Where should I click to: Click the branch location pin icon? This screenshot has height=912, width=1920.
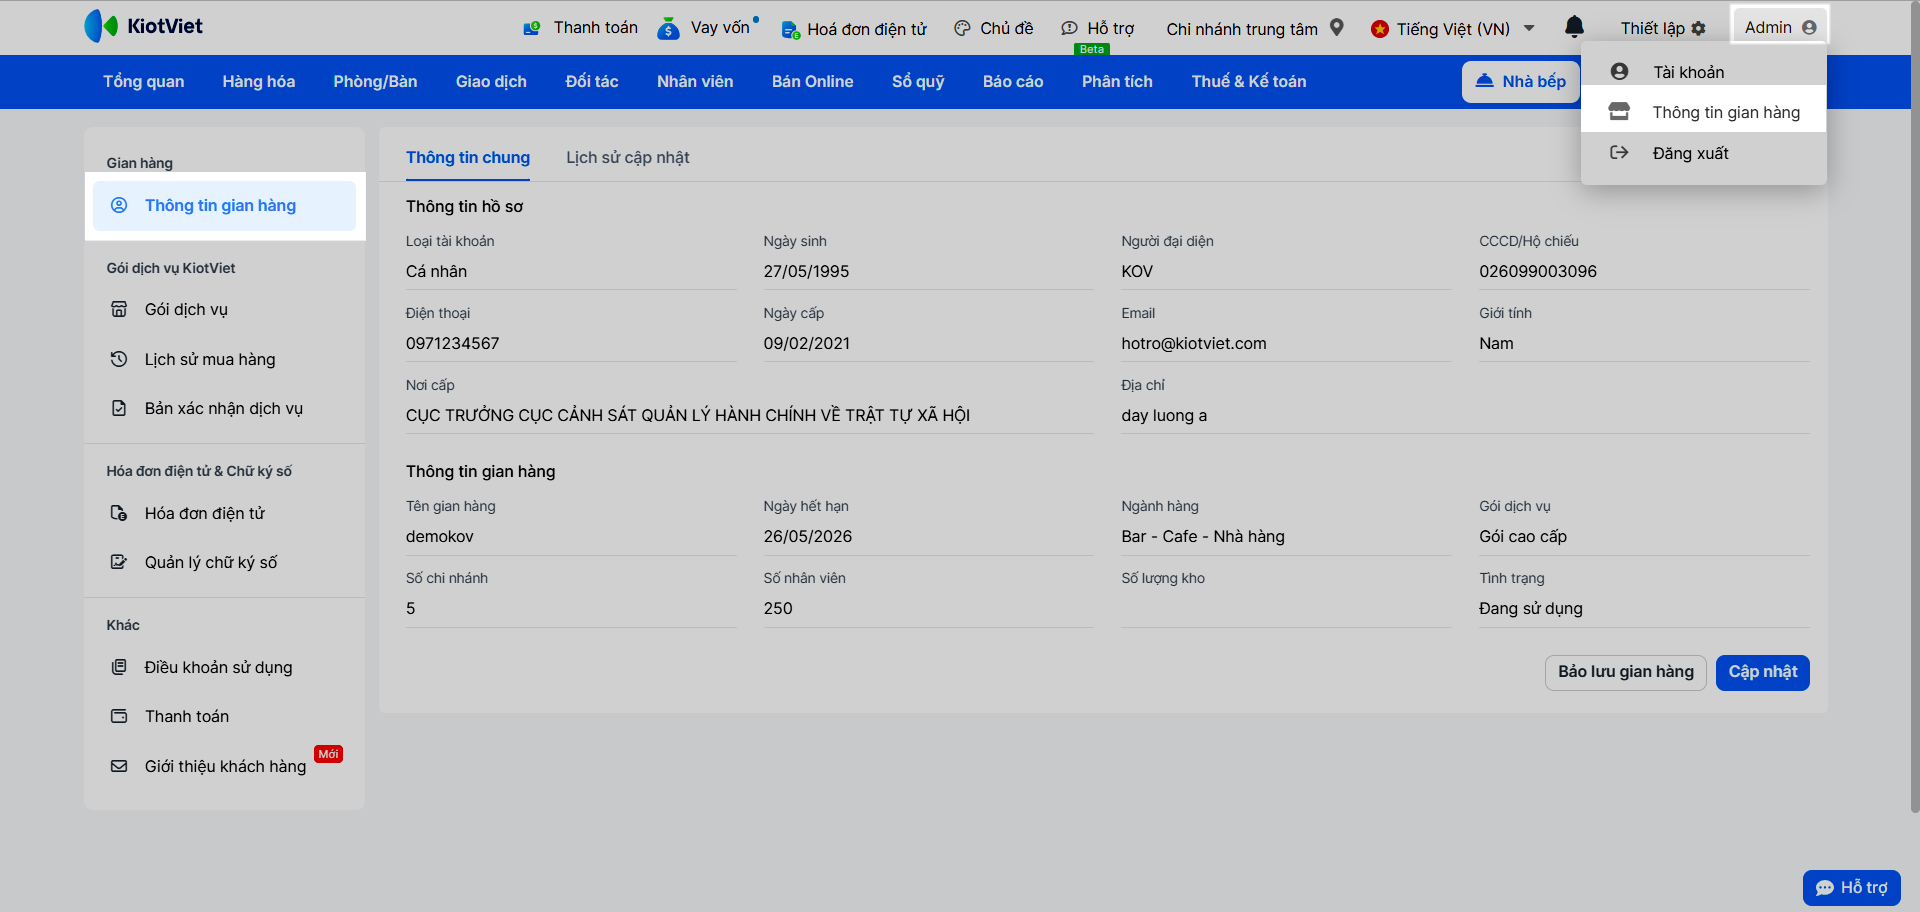[1337, 28]
